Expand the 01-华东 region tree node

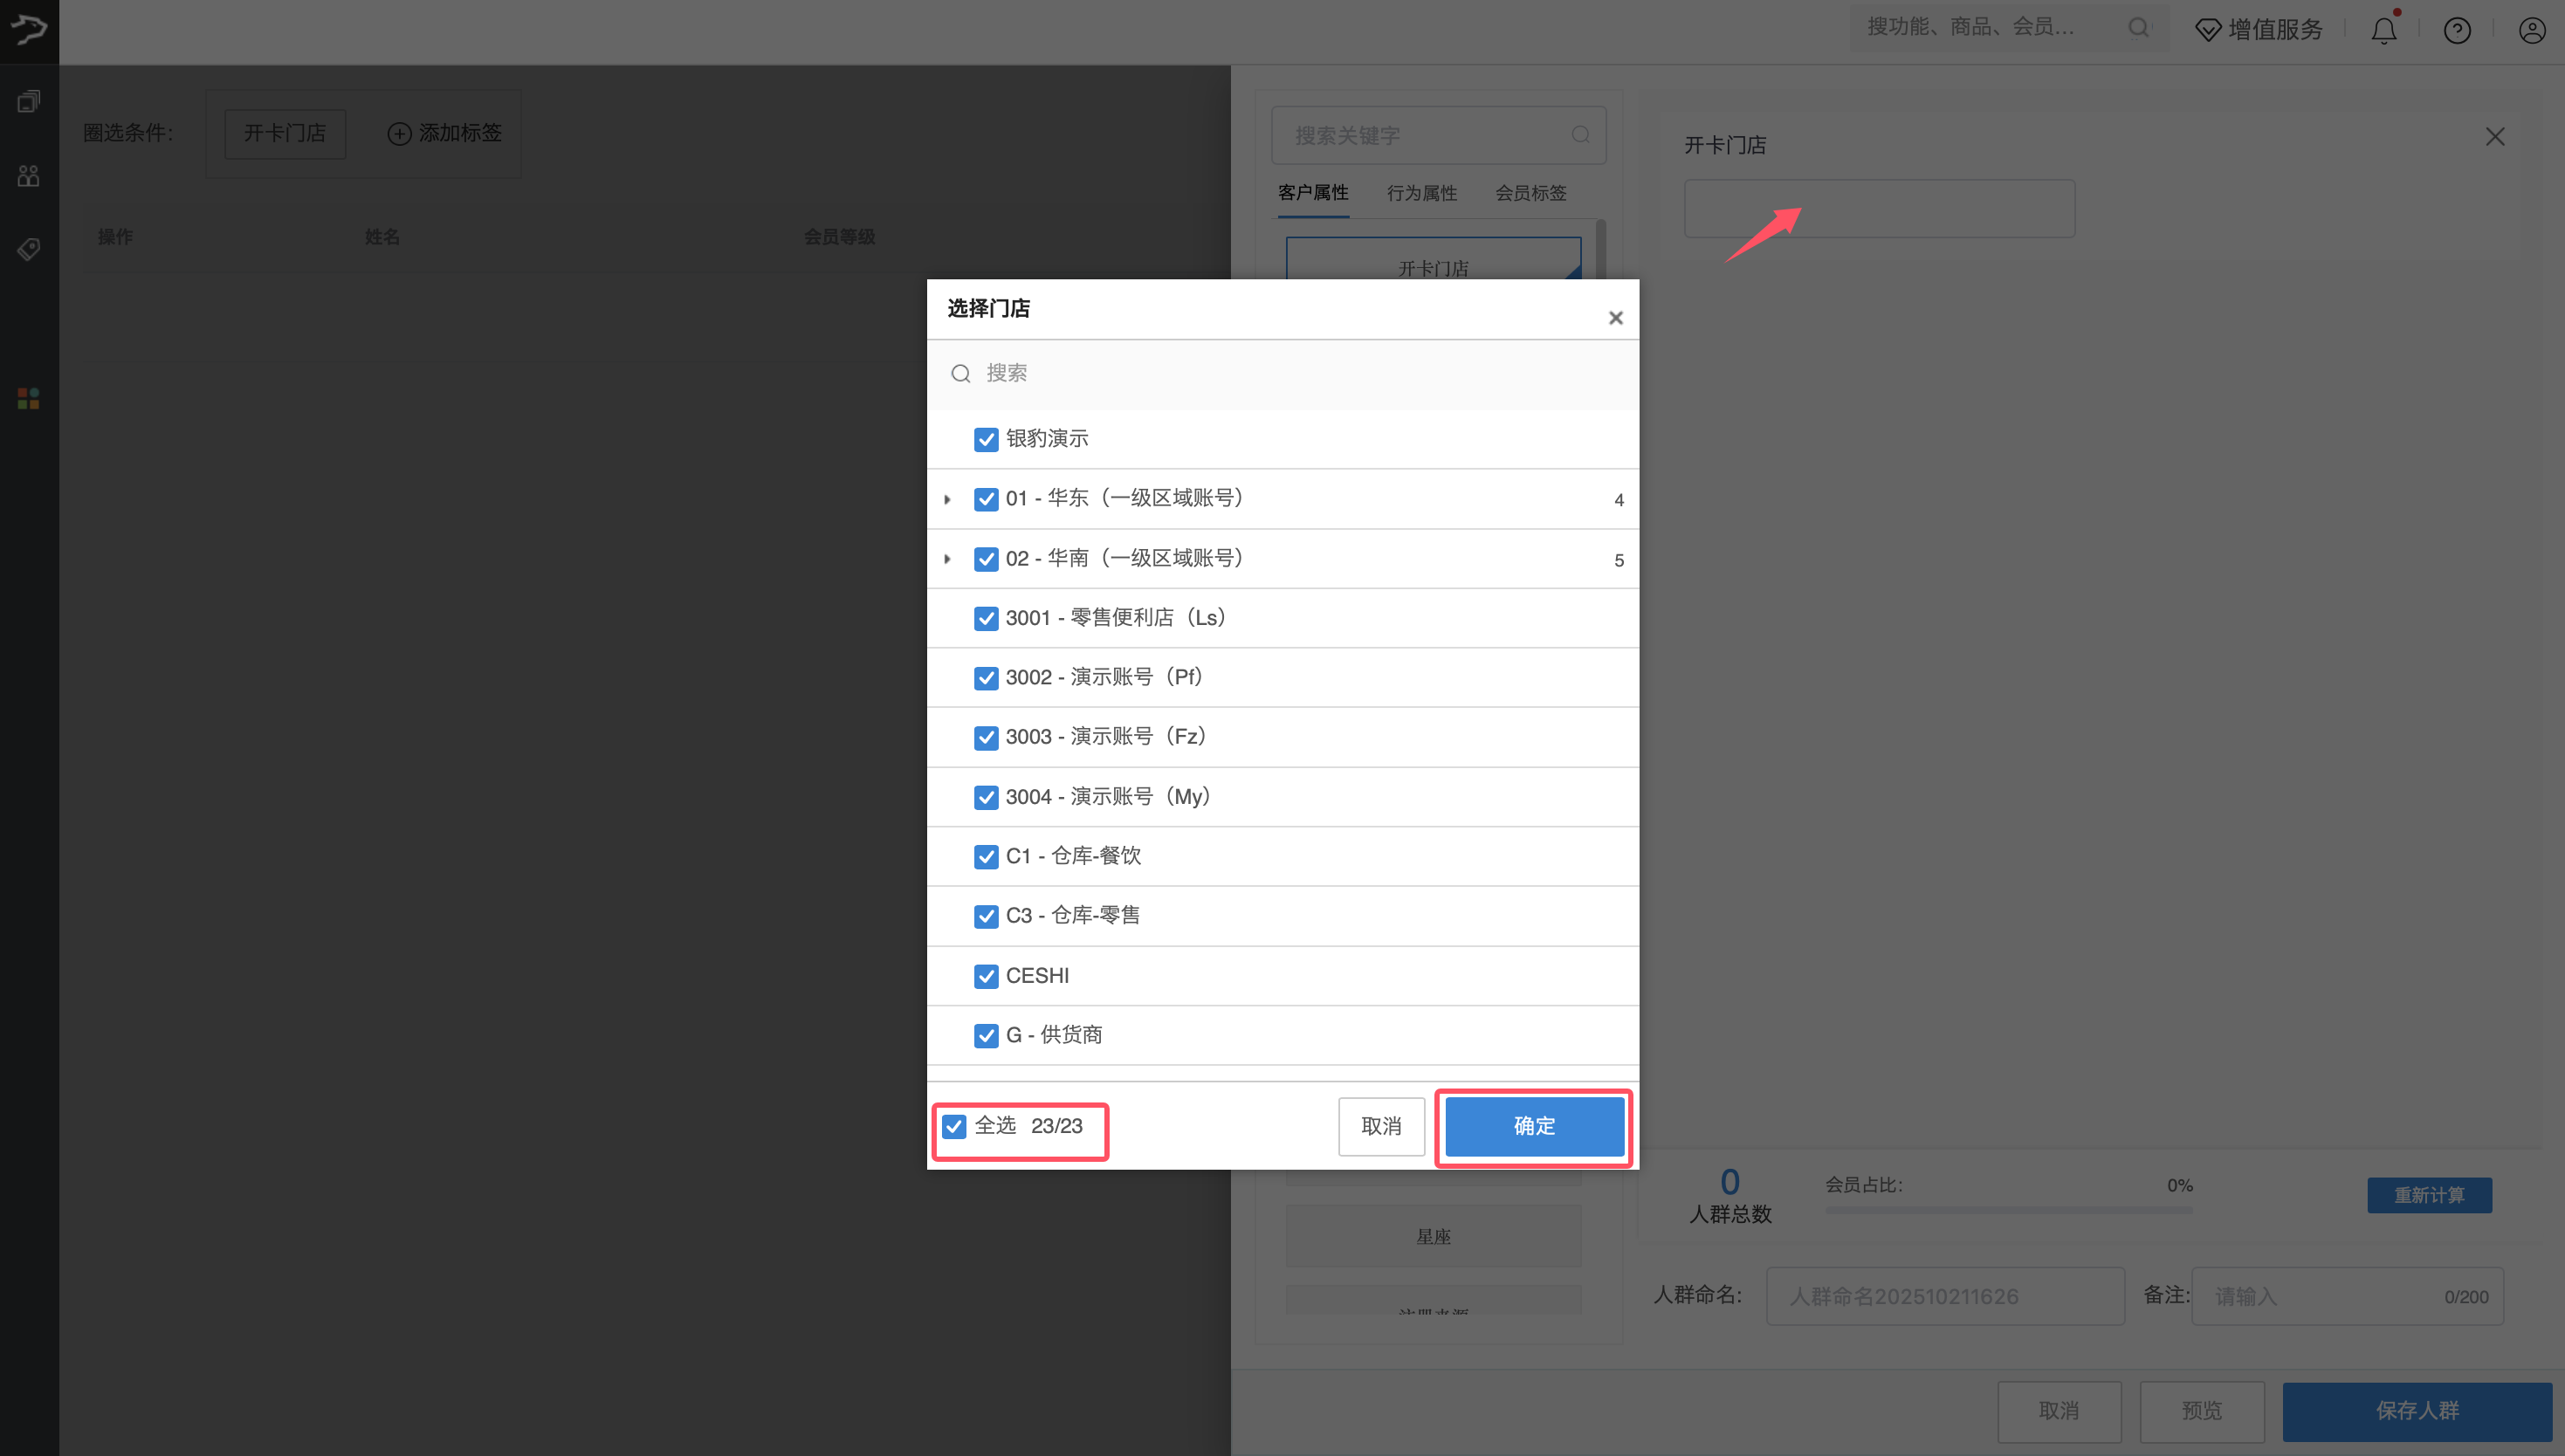948,499
